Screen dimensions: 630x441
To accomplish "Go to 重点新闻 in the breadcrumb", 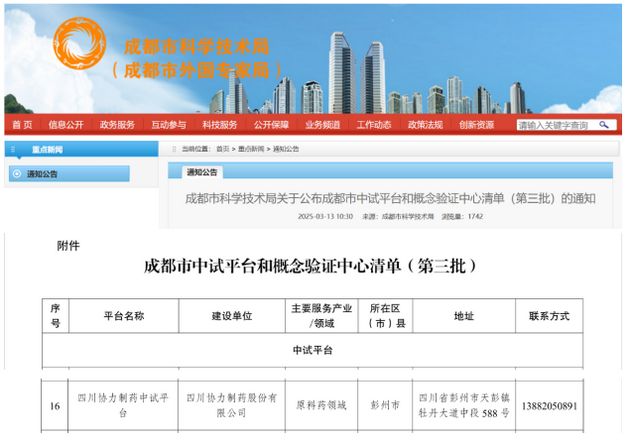I will [251, 149].
